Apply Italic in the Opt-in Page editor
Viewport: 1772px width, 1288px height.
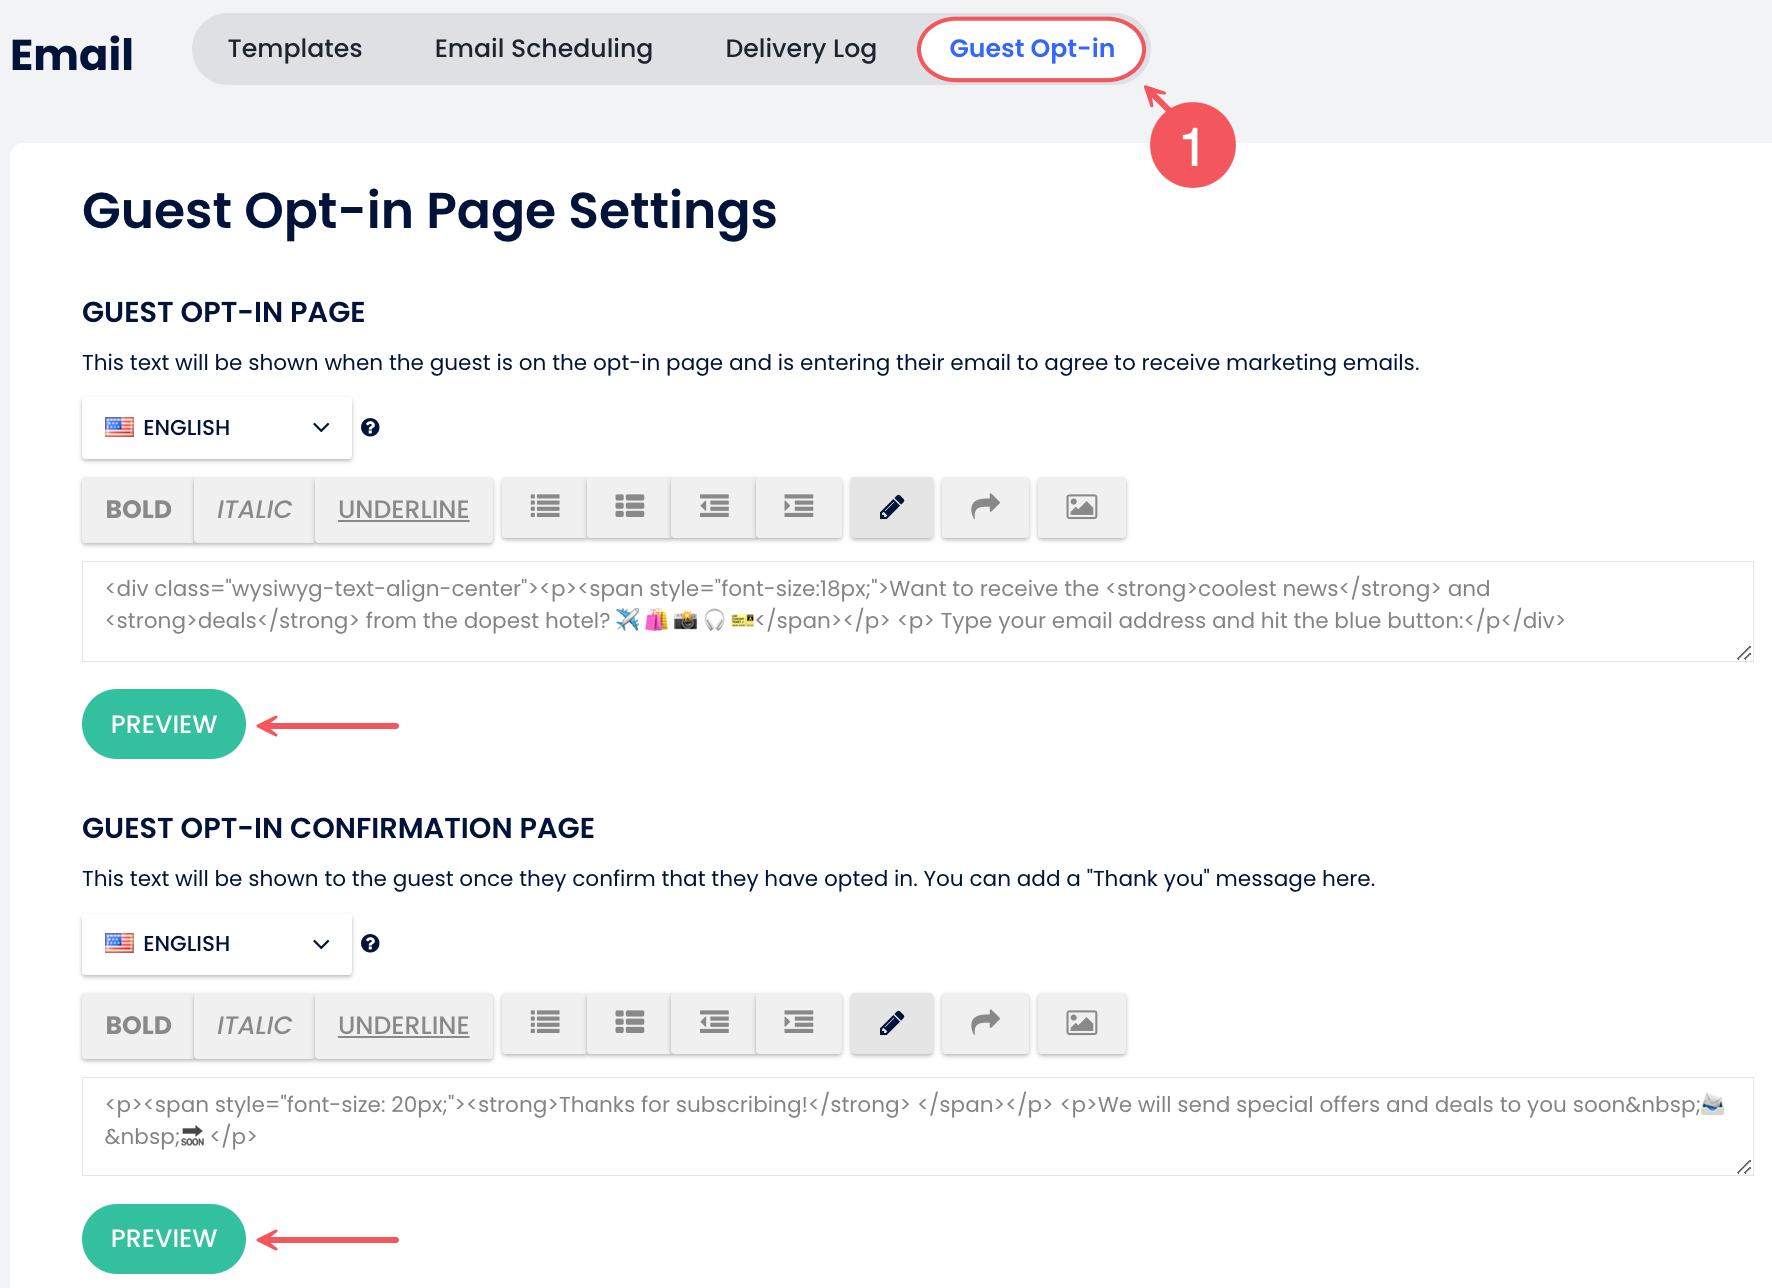(x=254, y=510)
